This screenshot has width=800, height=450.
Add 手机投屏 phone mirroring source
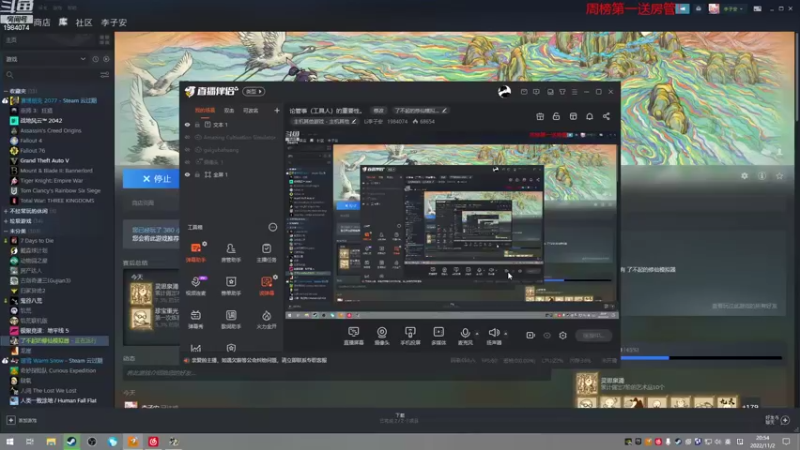coord(410,336)
